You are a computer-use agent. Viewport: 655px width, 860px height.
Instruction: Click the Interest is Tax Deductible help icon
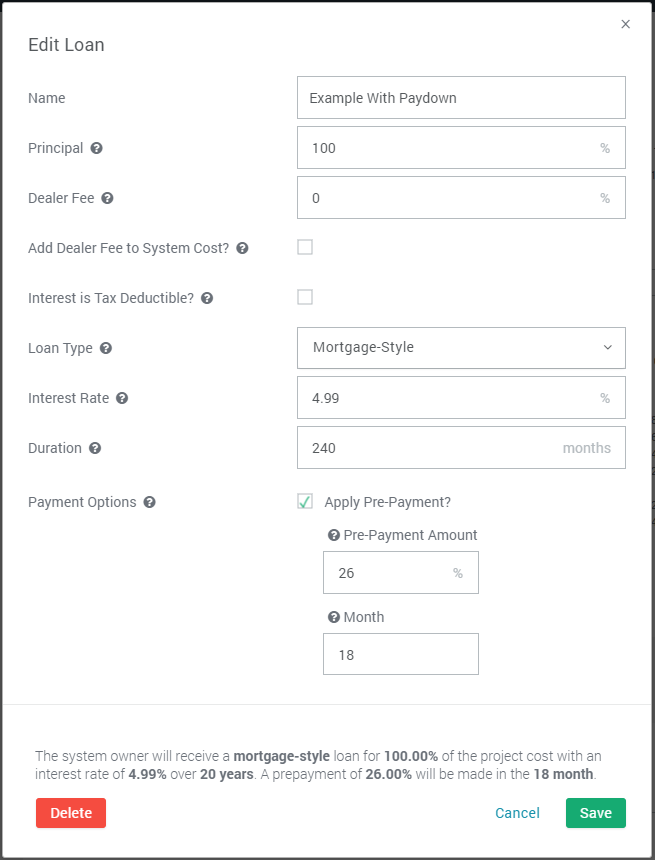(x=207, y=298)
